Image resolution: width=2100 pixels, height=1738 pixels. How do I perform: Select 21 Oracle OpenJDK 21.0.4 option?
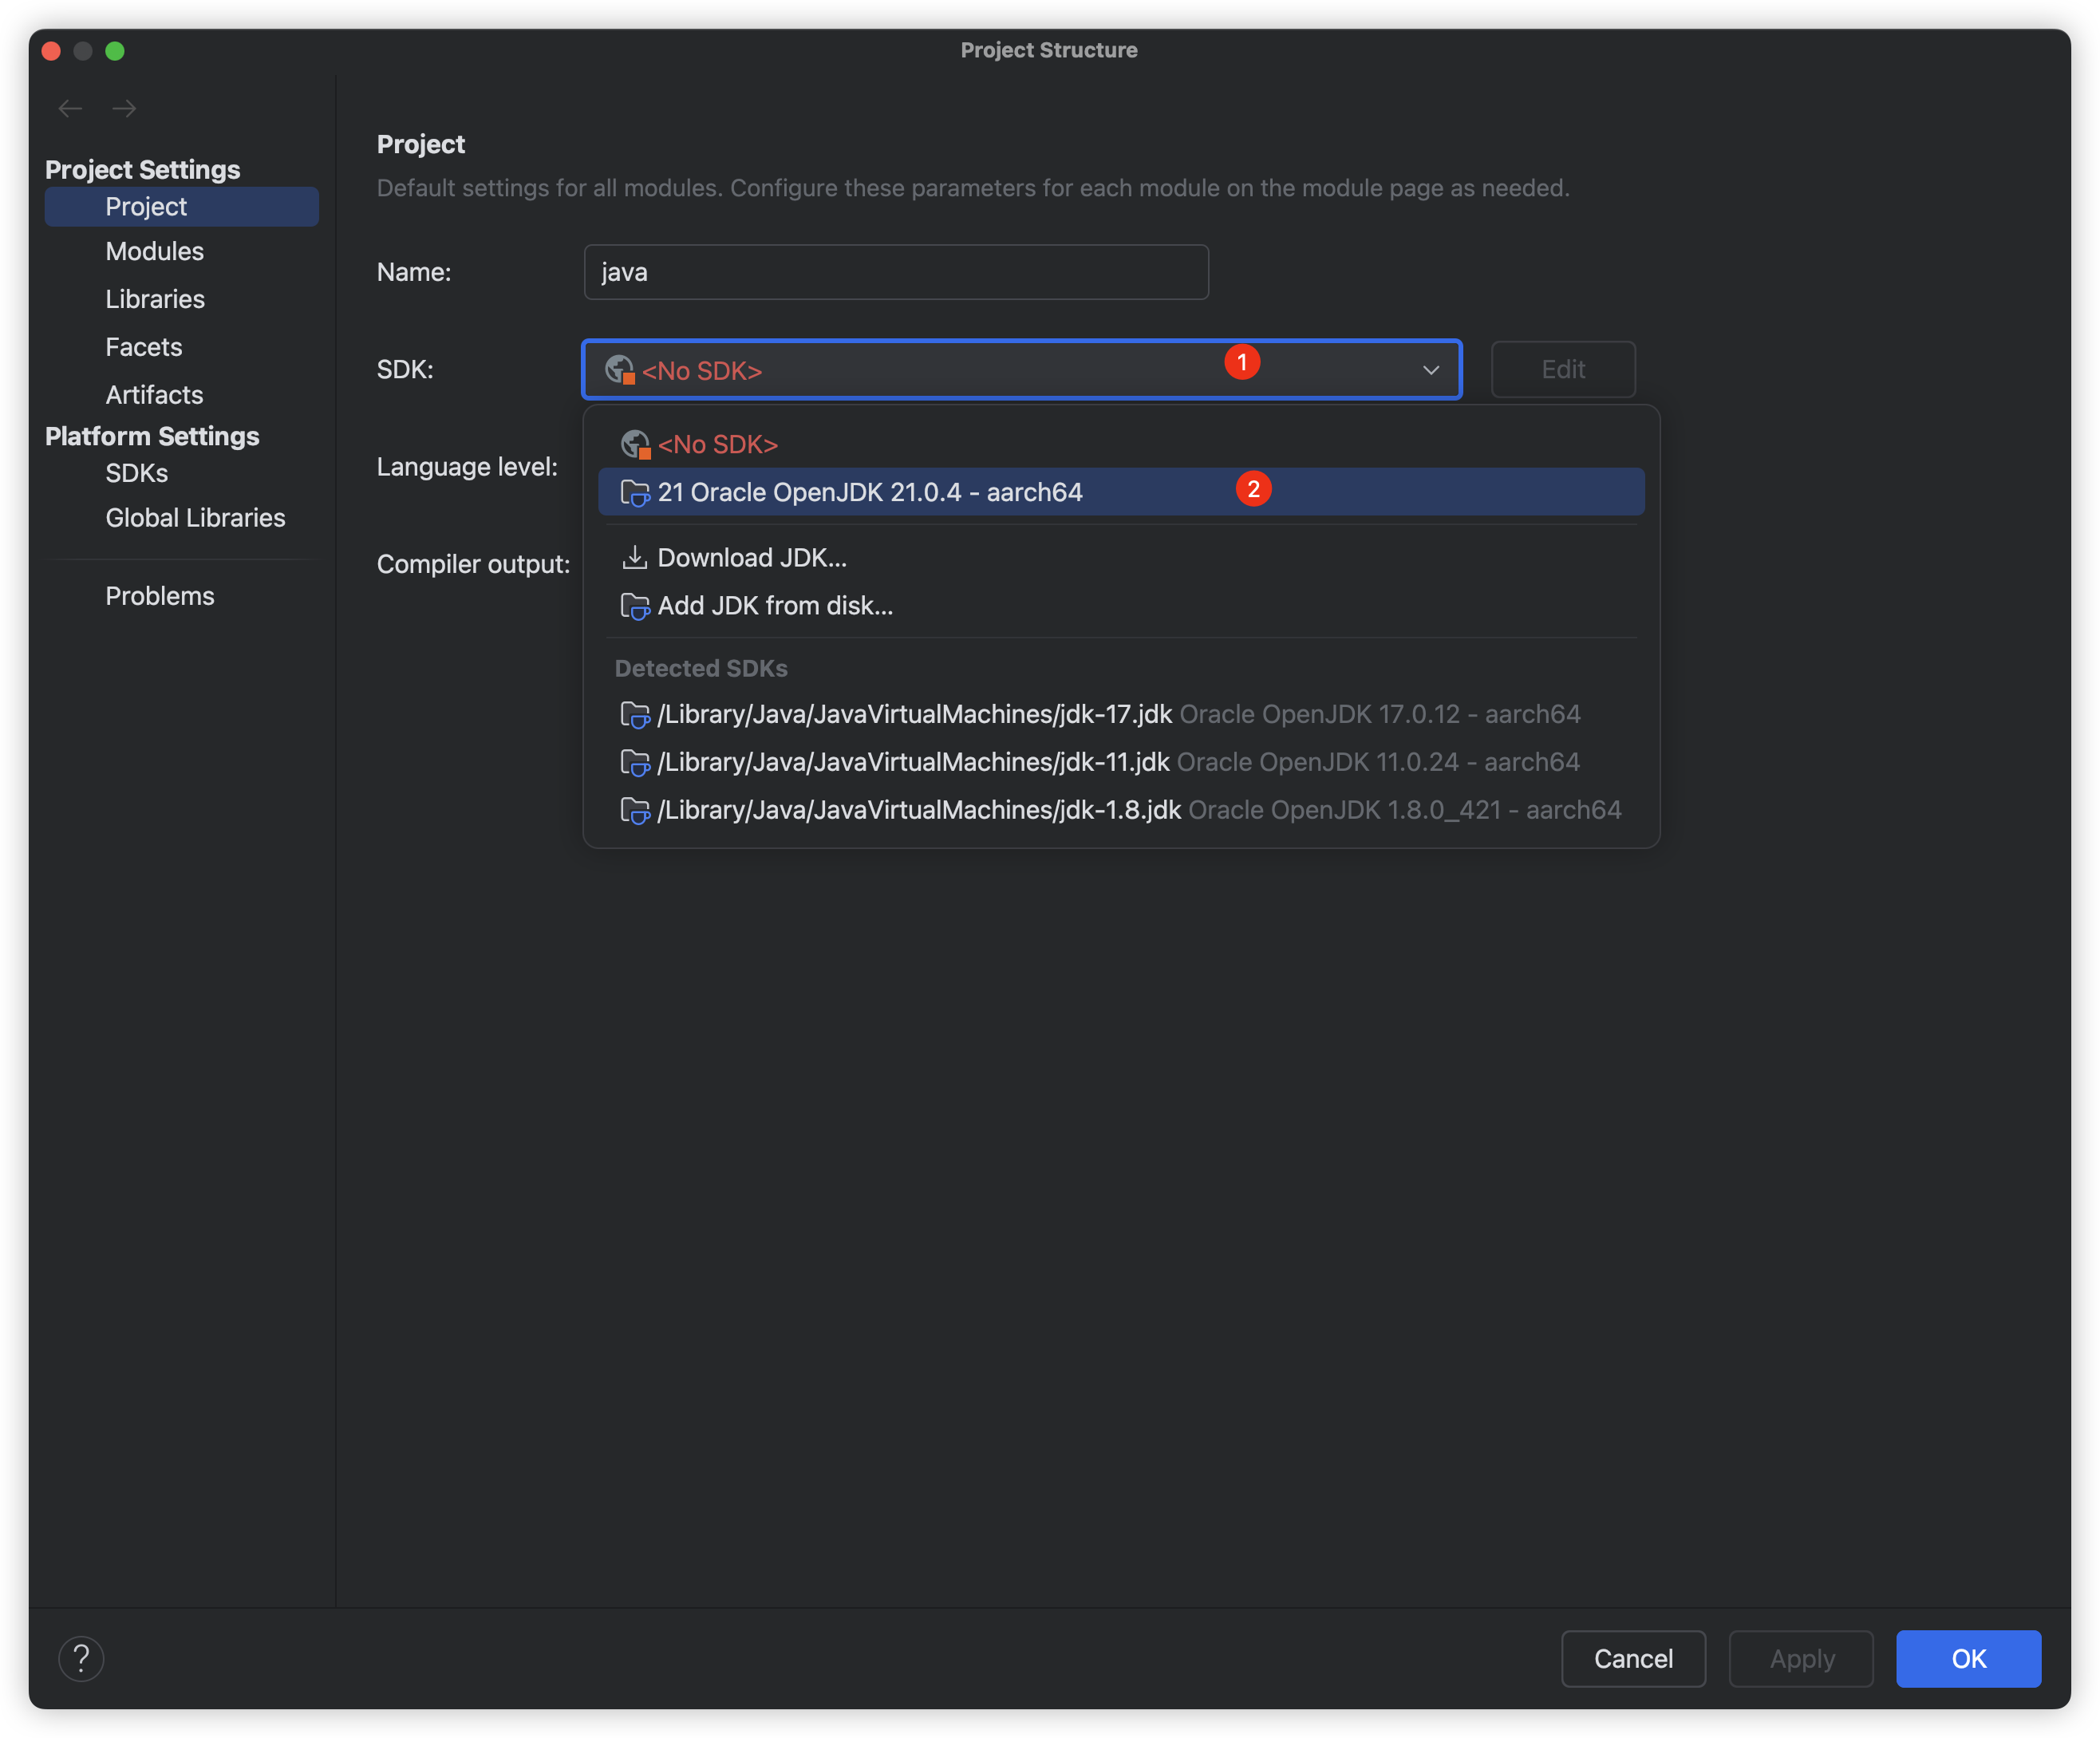[x=870, y=493]
